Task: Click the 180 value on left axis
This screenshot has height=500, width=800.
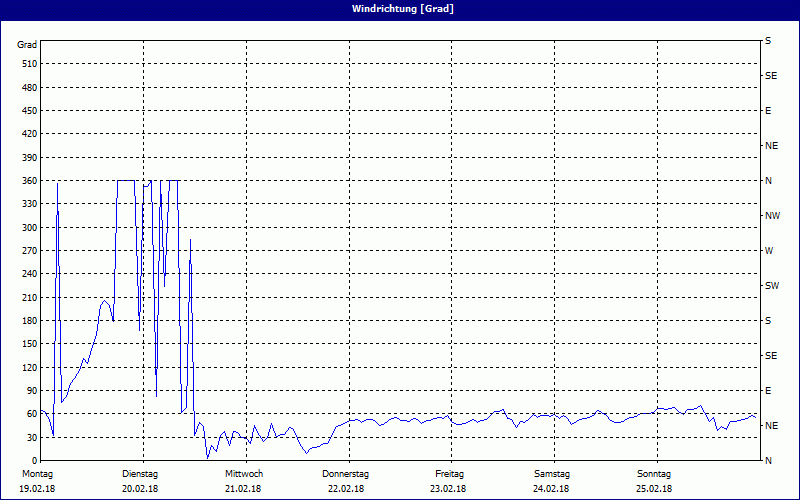Action: pyautogui.click(x=28, y=321)
